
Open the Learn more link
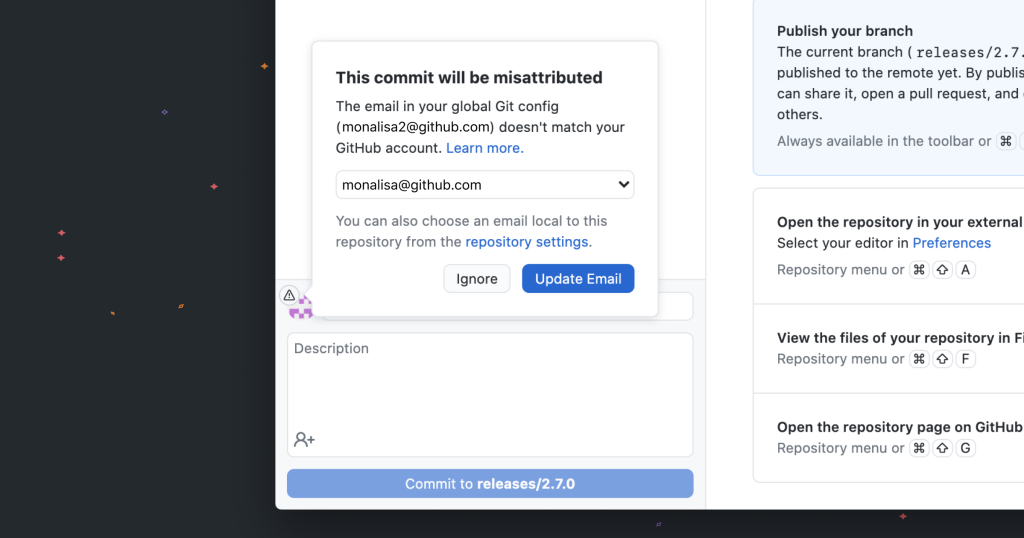coord(484,148)
